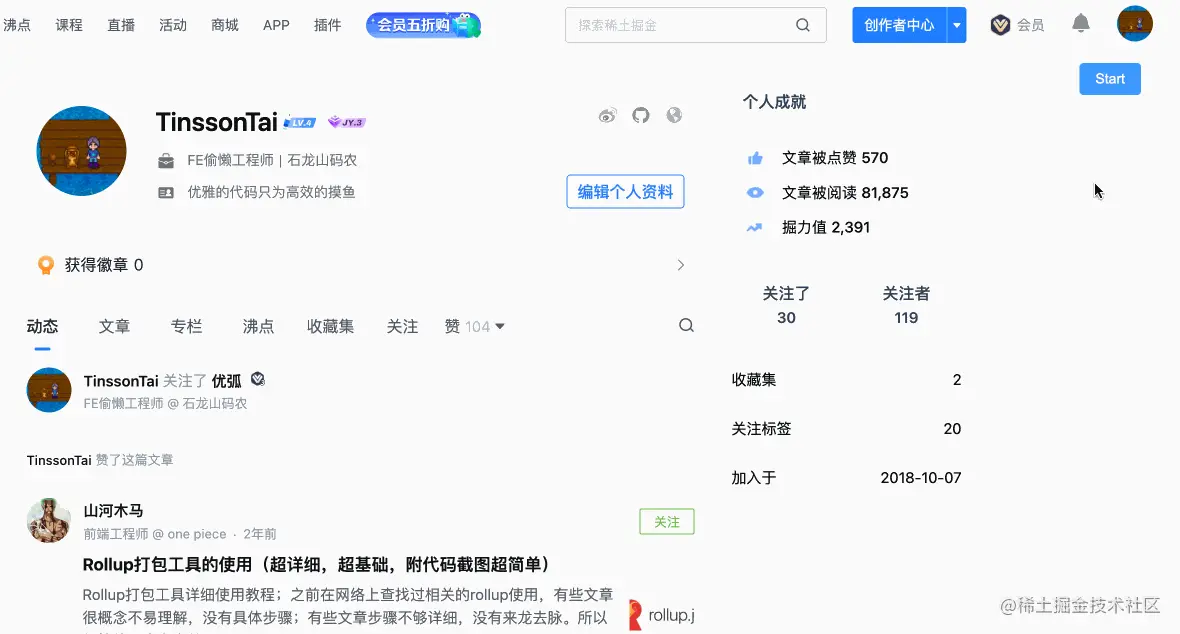The width and height of the screenshot is (1180, 634).
Task: Click the eye article-views icon
Action: (755, 193)
